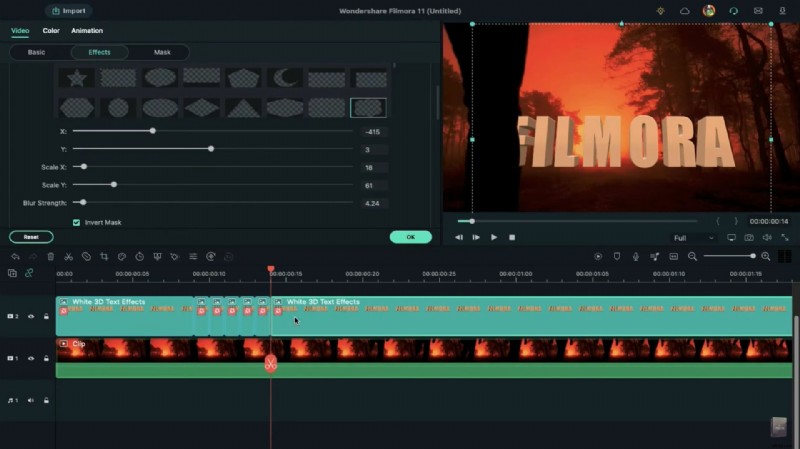Click the download icon in title bar
This screenshot has height=449, width=800.
782,11
